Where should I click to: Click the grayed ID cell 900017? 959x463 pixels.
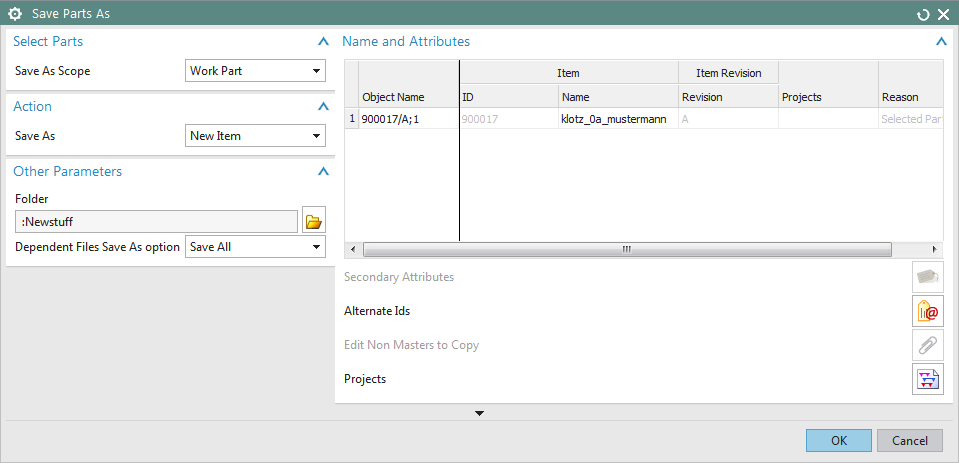click(509, 119)
